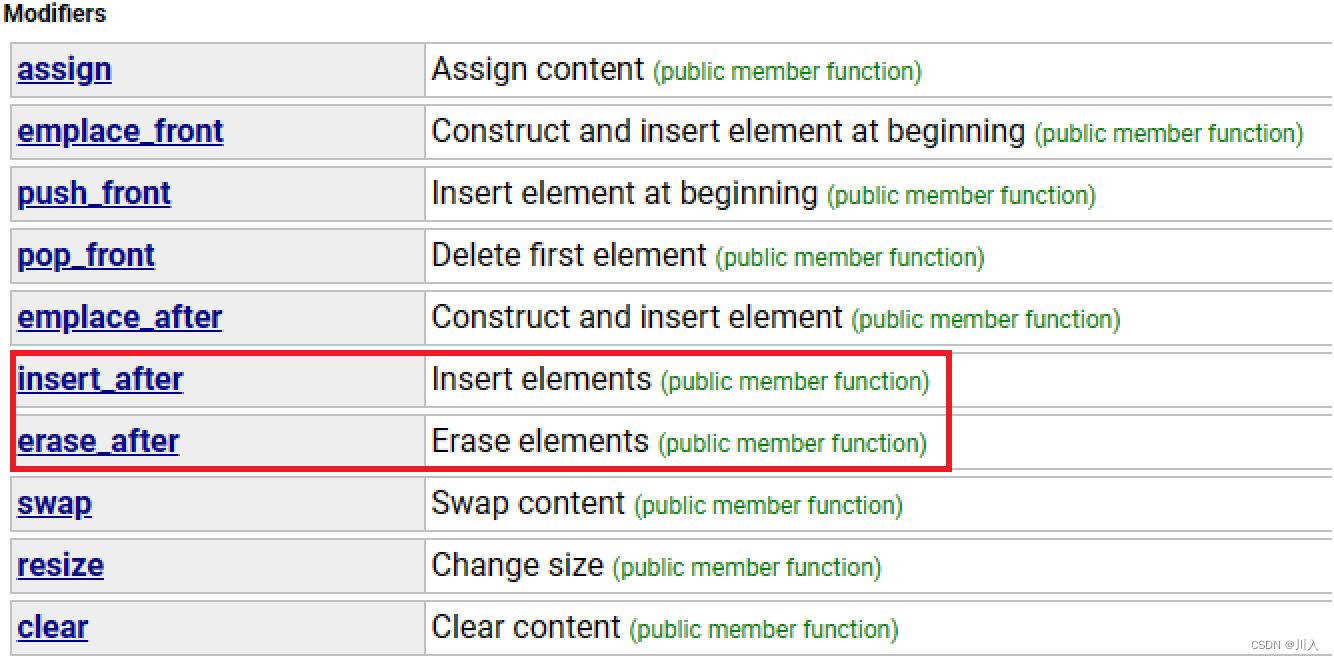This screenshot has width=1334, height=660.
Task: Click the Modifiers section heading
Action: click(54, 14)
